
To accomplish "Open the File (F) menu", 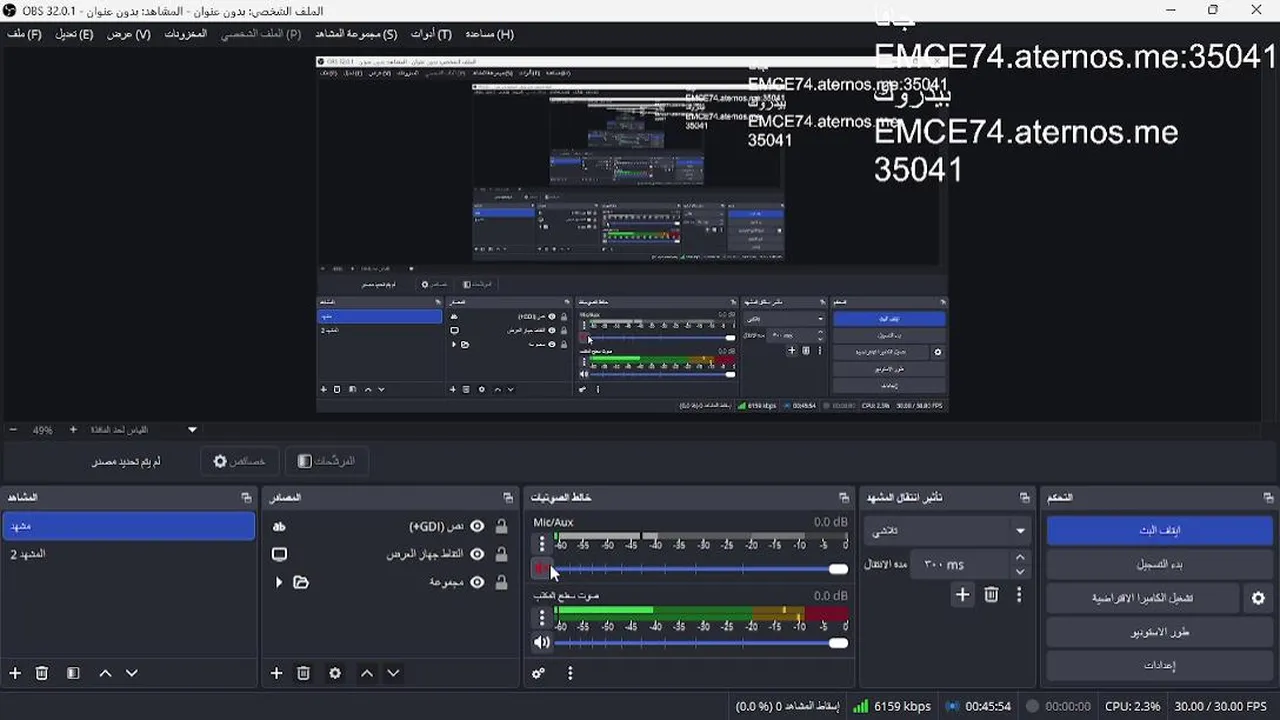I will (x=24, y=34).
